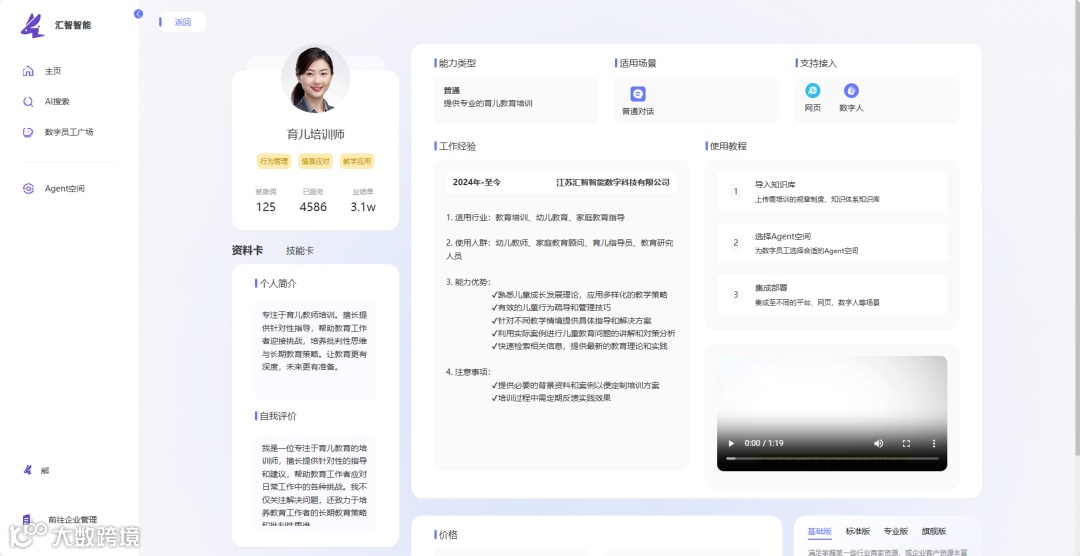Viewport: 1080px width, 556px height.
Task: Click the trainer profile avatar photo
Action: 315,79
